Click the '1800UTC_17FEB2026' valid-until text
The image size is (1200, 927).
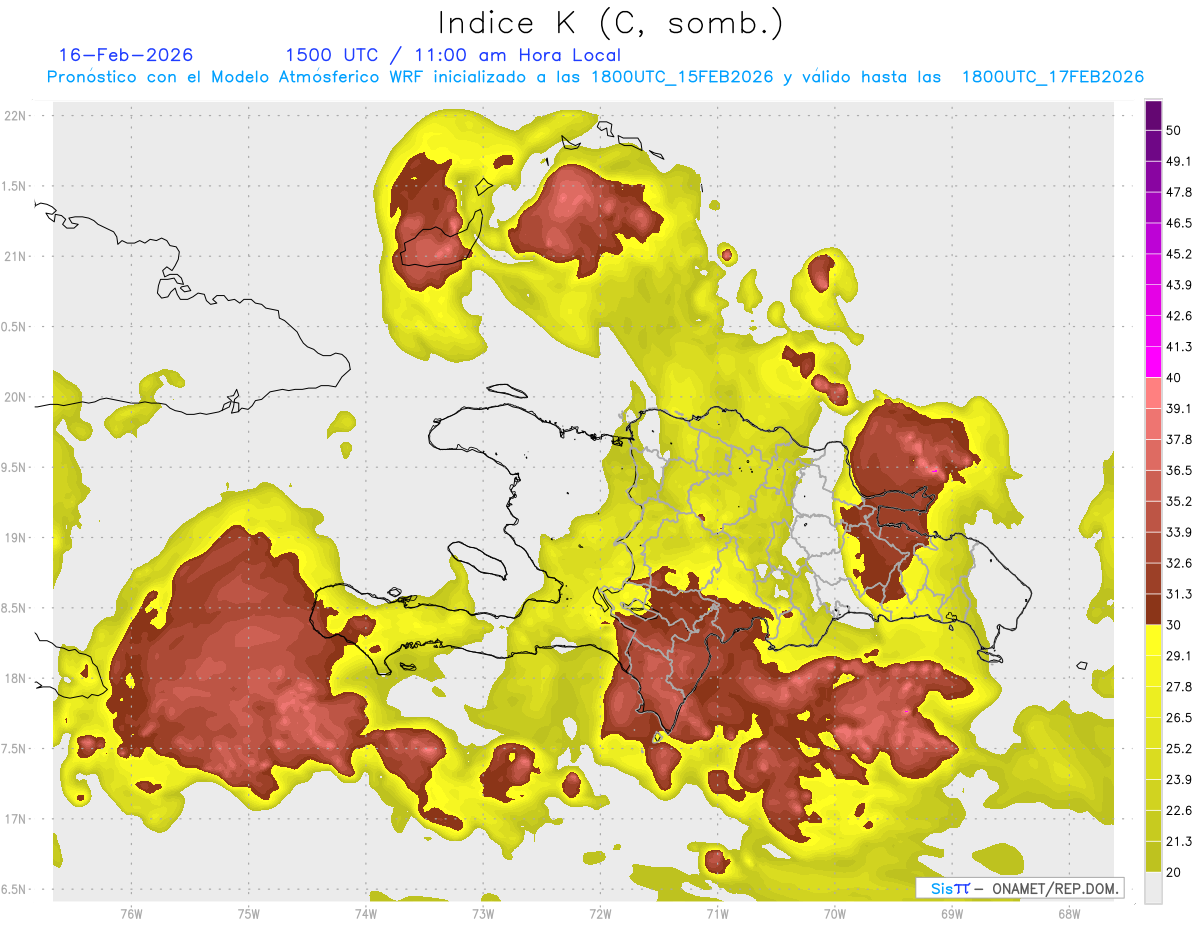[x=1052, y=77]
